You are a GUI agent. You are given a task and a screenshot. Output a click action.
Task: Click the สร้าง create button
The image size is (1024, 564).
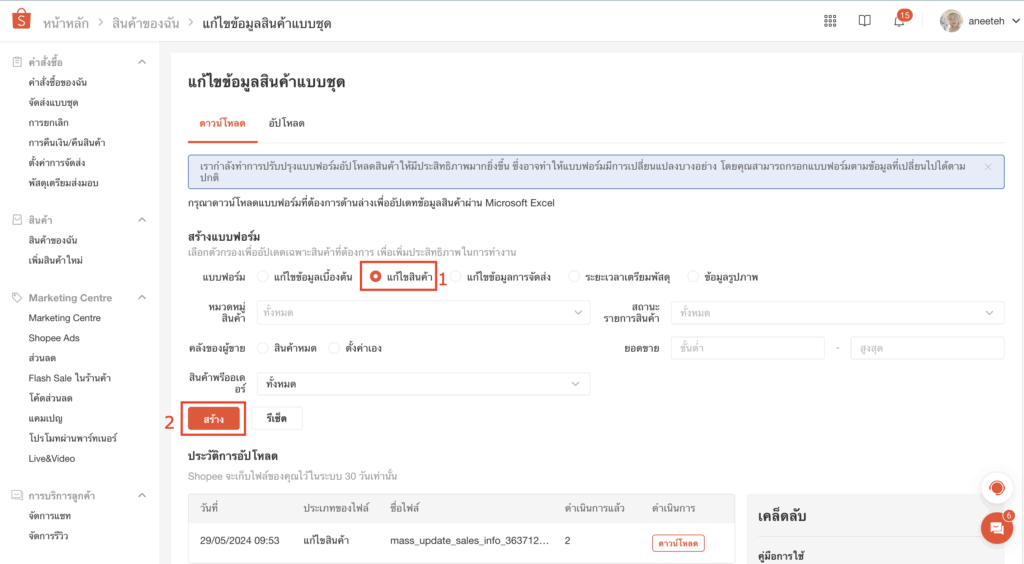click(214, 418)
